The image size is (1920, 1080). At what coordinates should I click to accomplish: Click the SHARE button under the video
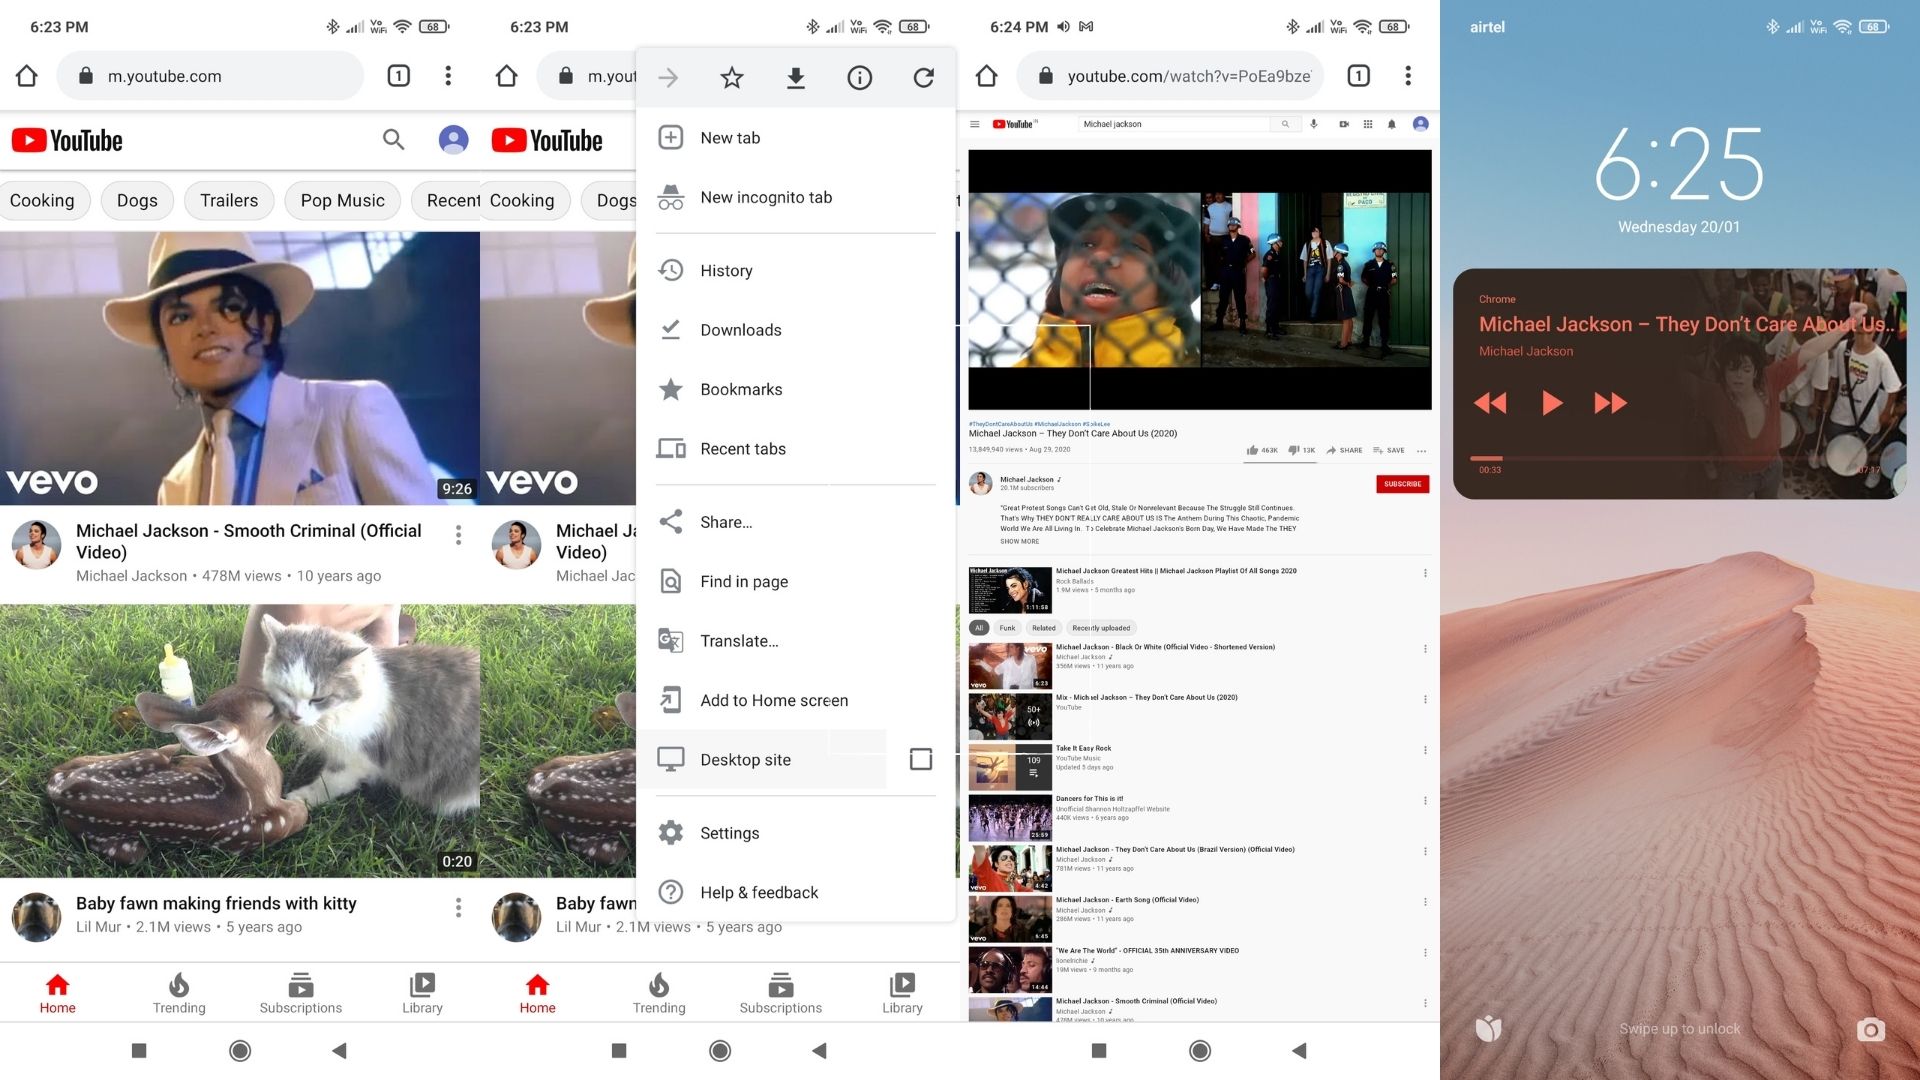pos(1344,450)
